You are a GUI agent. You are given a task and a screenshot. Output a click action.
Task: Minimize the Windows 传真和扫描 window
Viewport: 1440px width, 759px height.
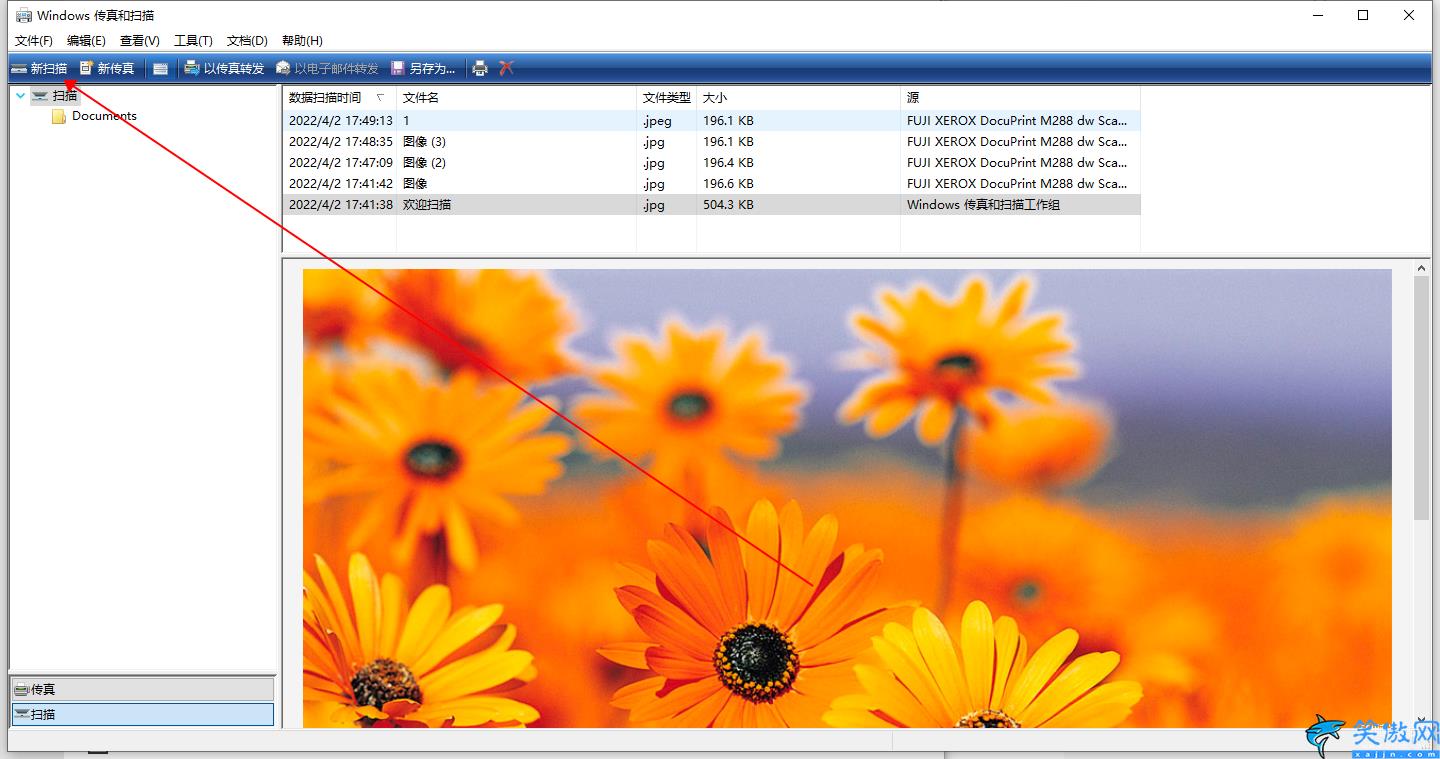(1317, 15)
